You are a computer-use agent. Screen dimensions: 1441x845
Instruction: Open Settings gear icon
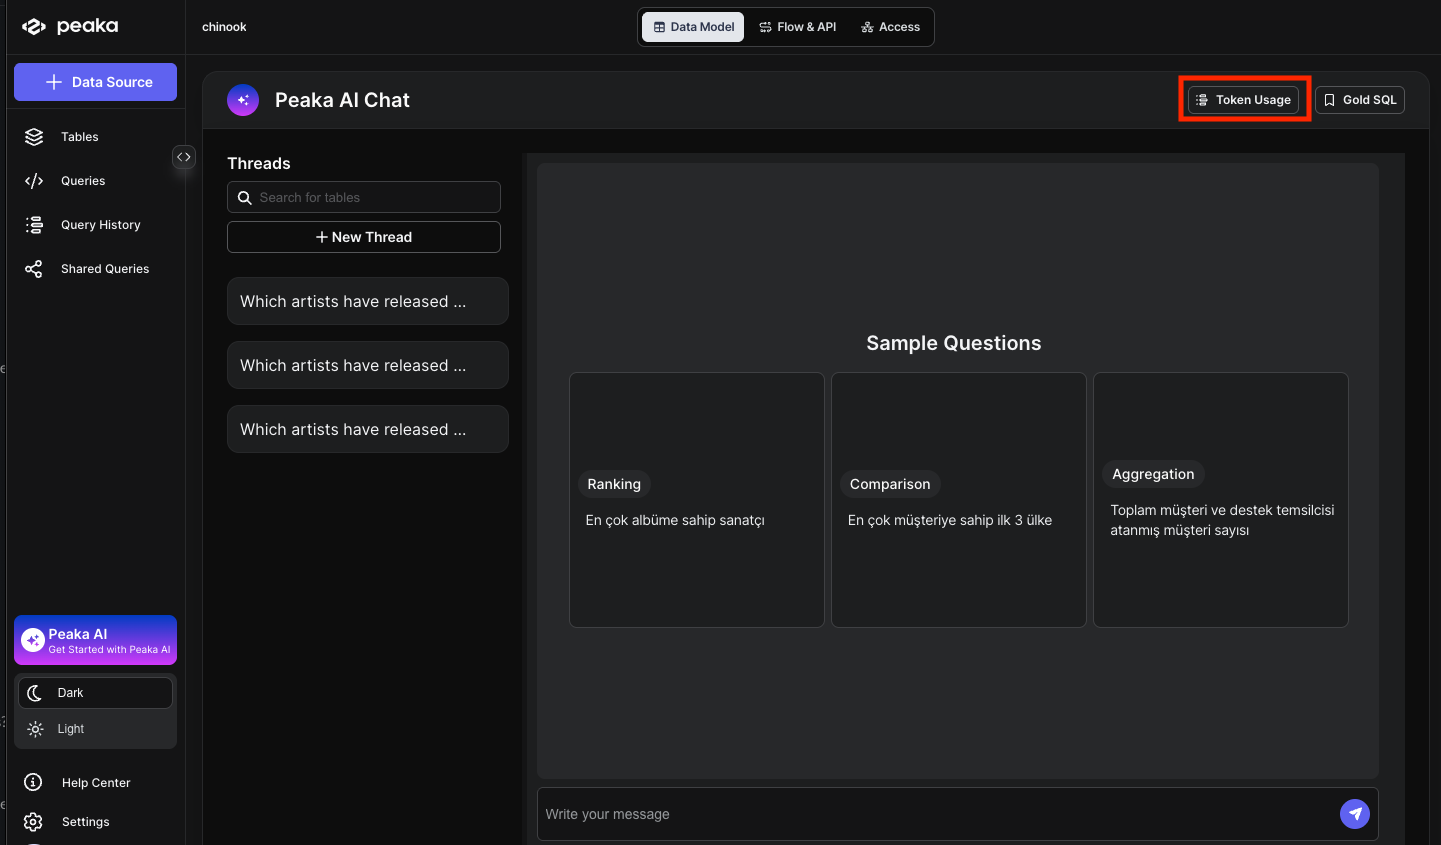point(33,822)
